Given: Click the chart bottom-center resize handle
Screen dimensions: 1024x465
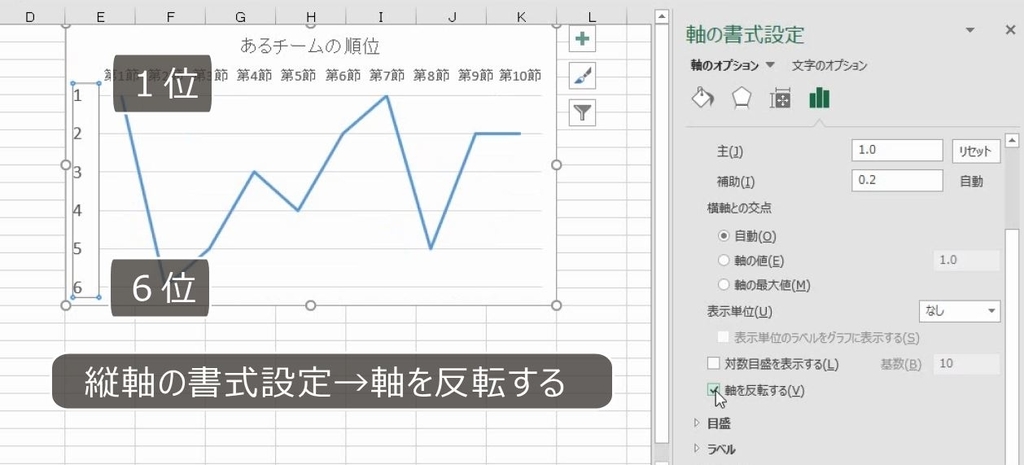Looking at the screenshot, I should (311, 305).
